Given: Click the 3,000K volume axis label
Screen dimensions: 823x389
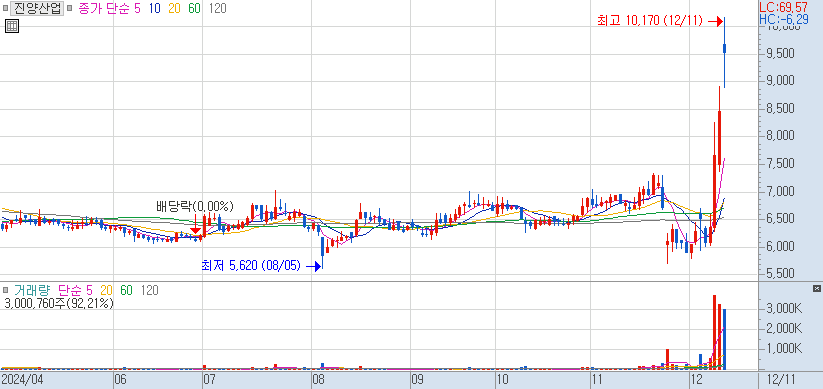Looking at the screenshot, I should [x=783, y=309].
